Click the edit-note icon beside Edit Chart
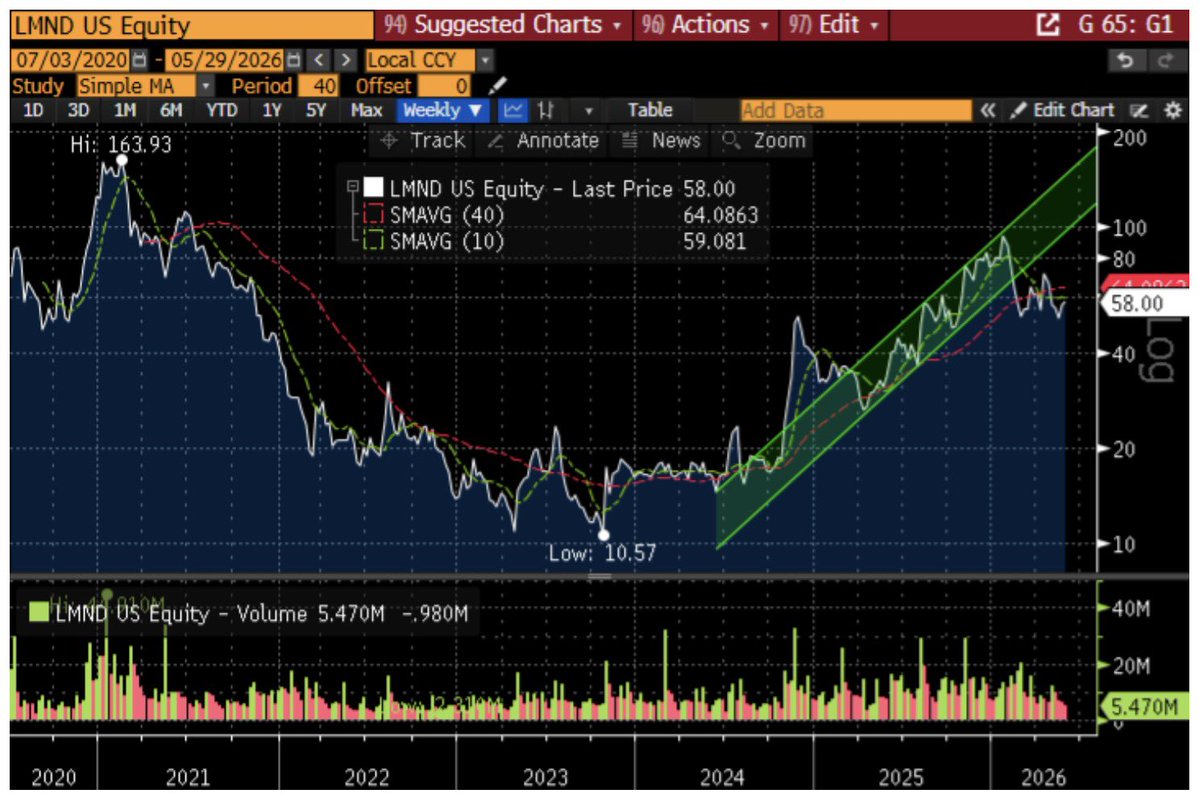 pos(1139,111)
